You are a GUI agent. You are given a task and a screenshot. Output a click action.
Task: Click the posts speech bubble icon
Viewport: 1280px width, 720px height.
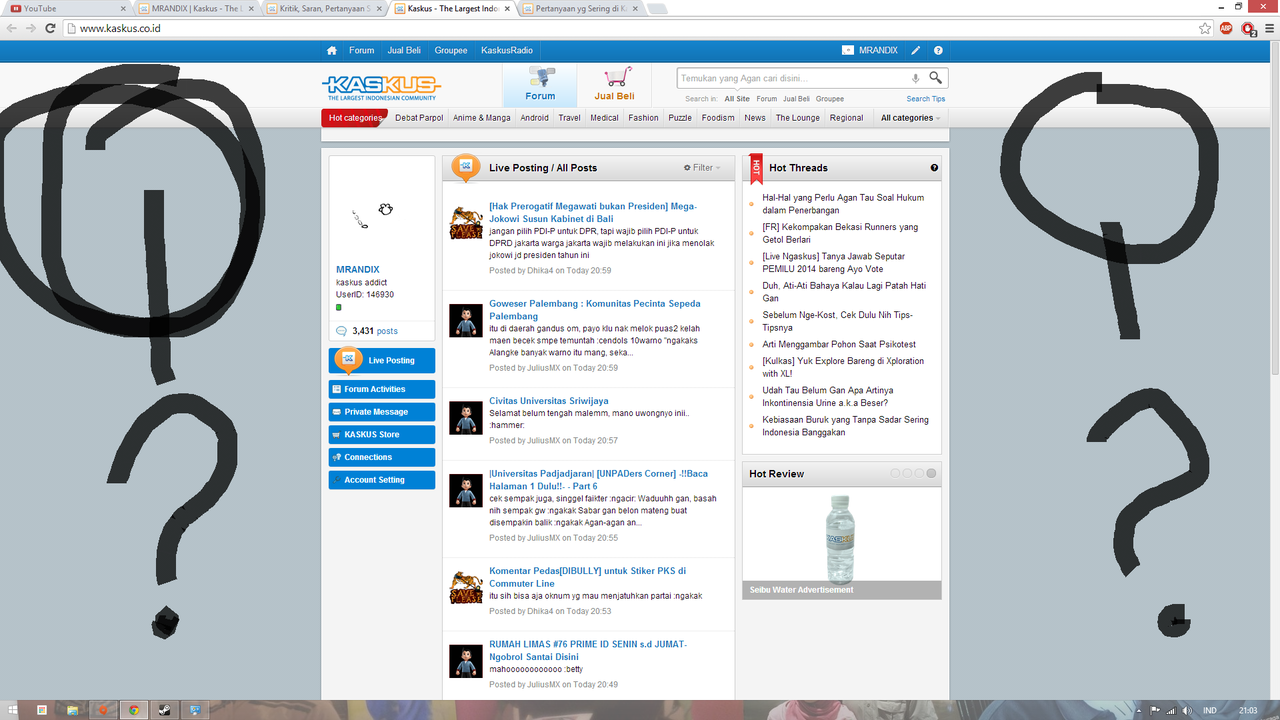pos(342,331)
